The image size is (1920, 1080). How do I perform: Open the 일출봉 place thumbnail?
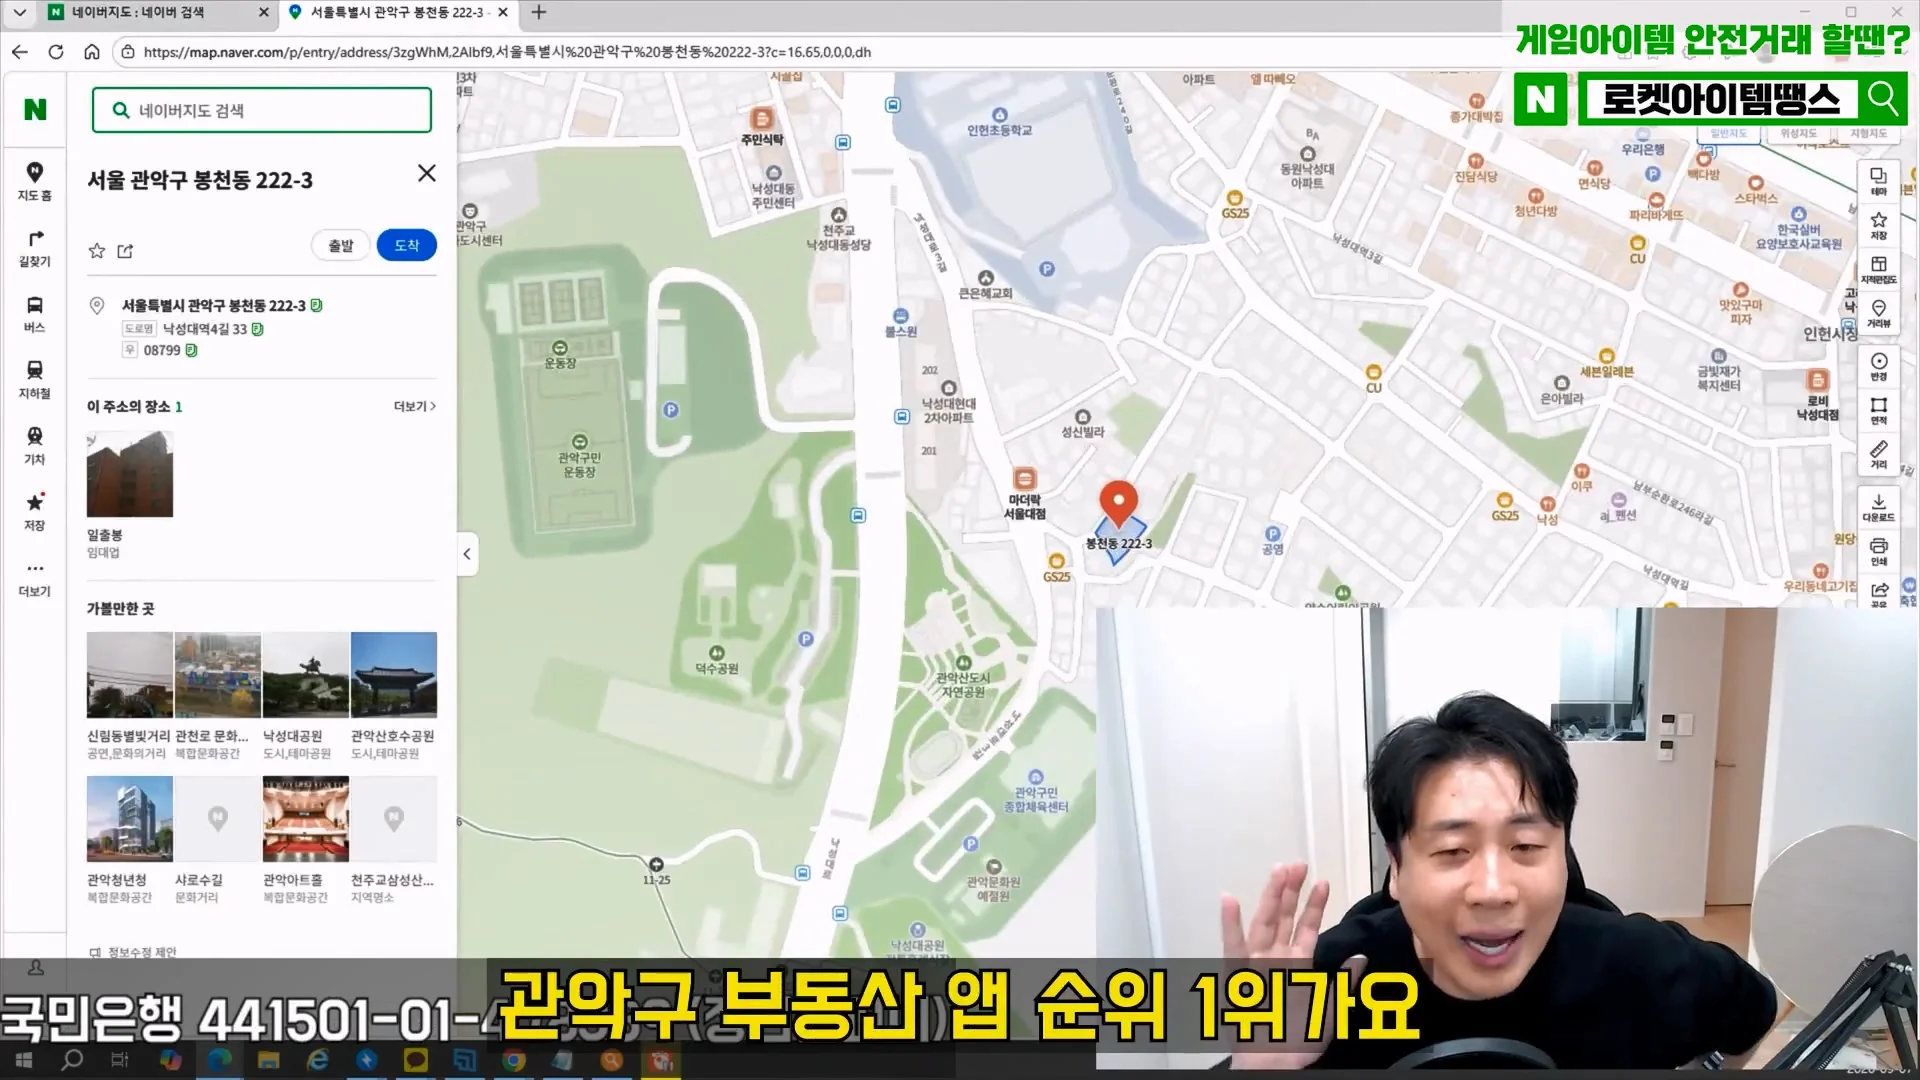[130, 474]
